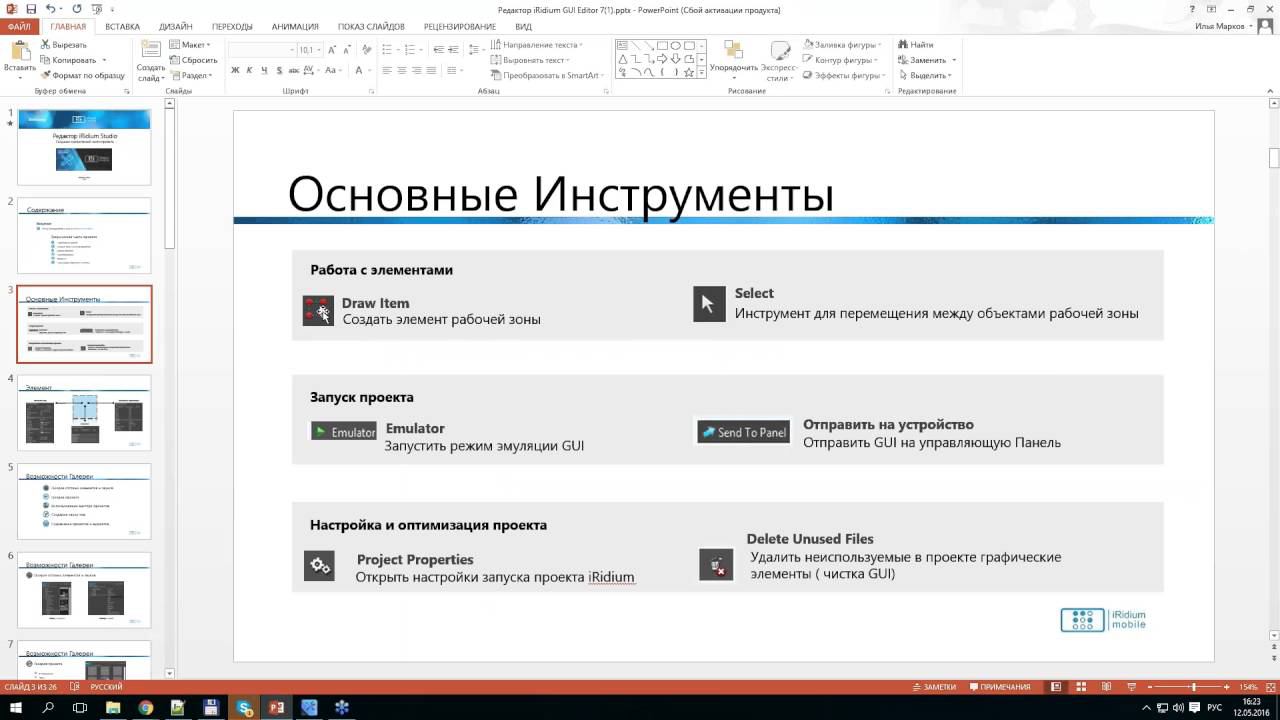
Task: Open the Layout (Макет) dropdown
Action: point(190,45)
